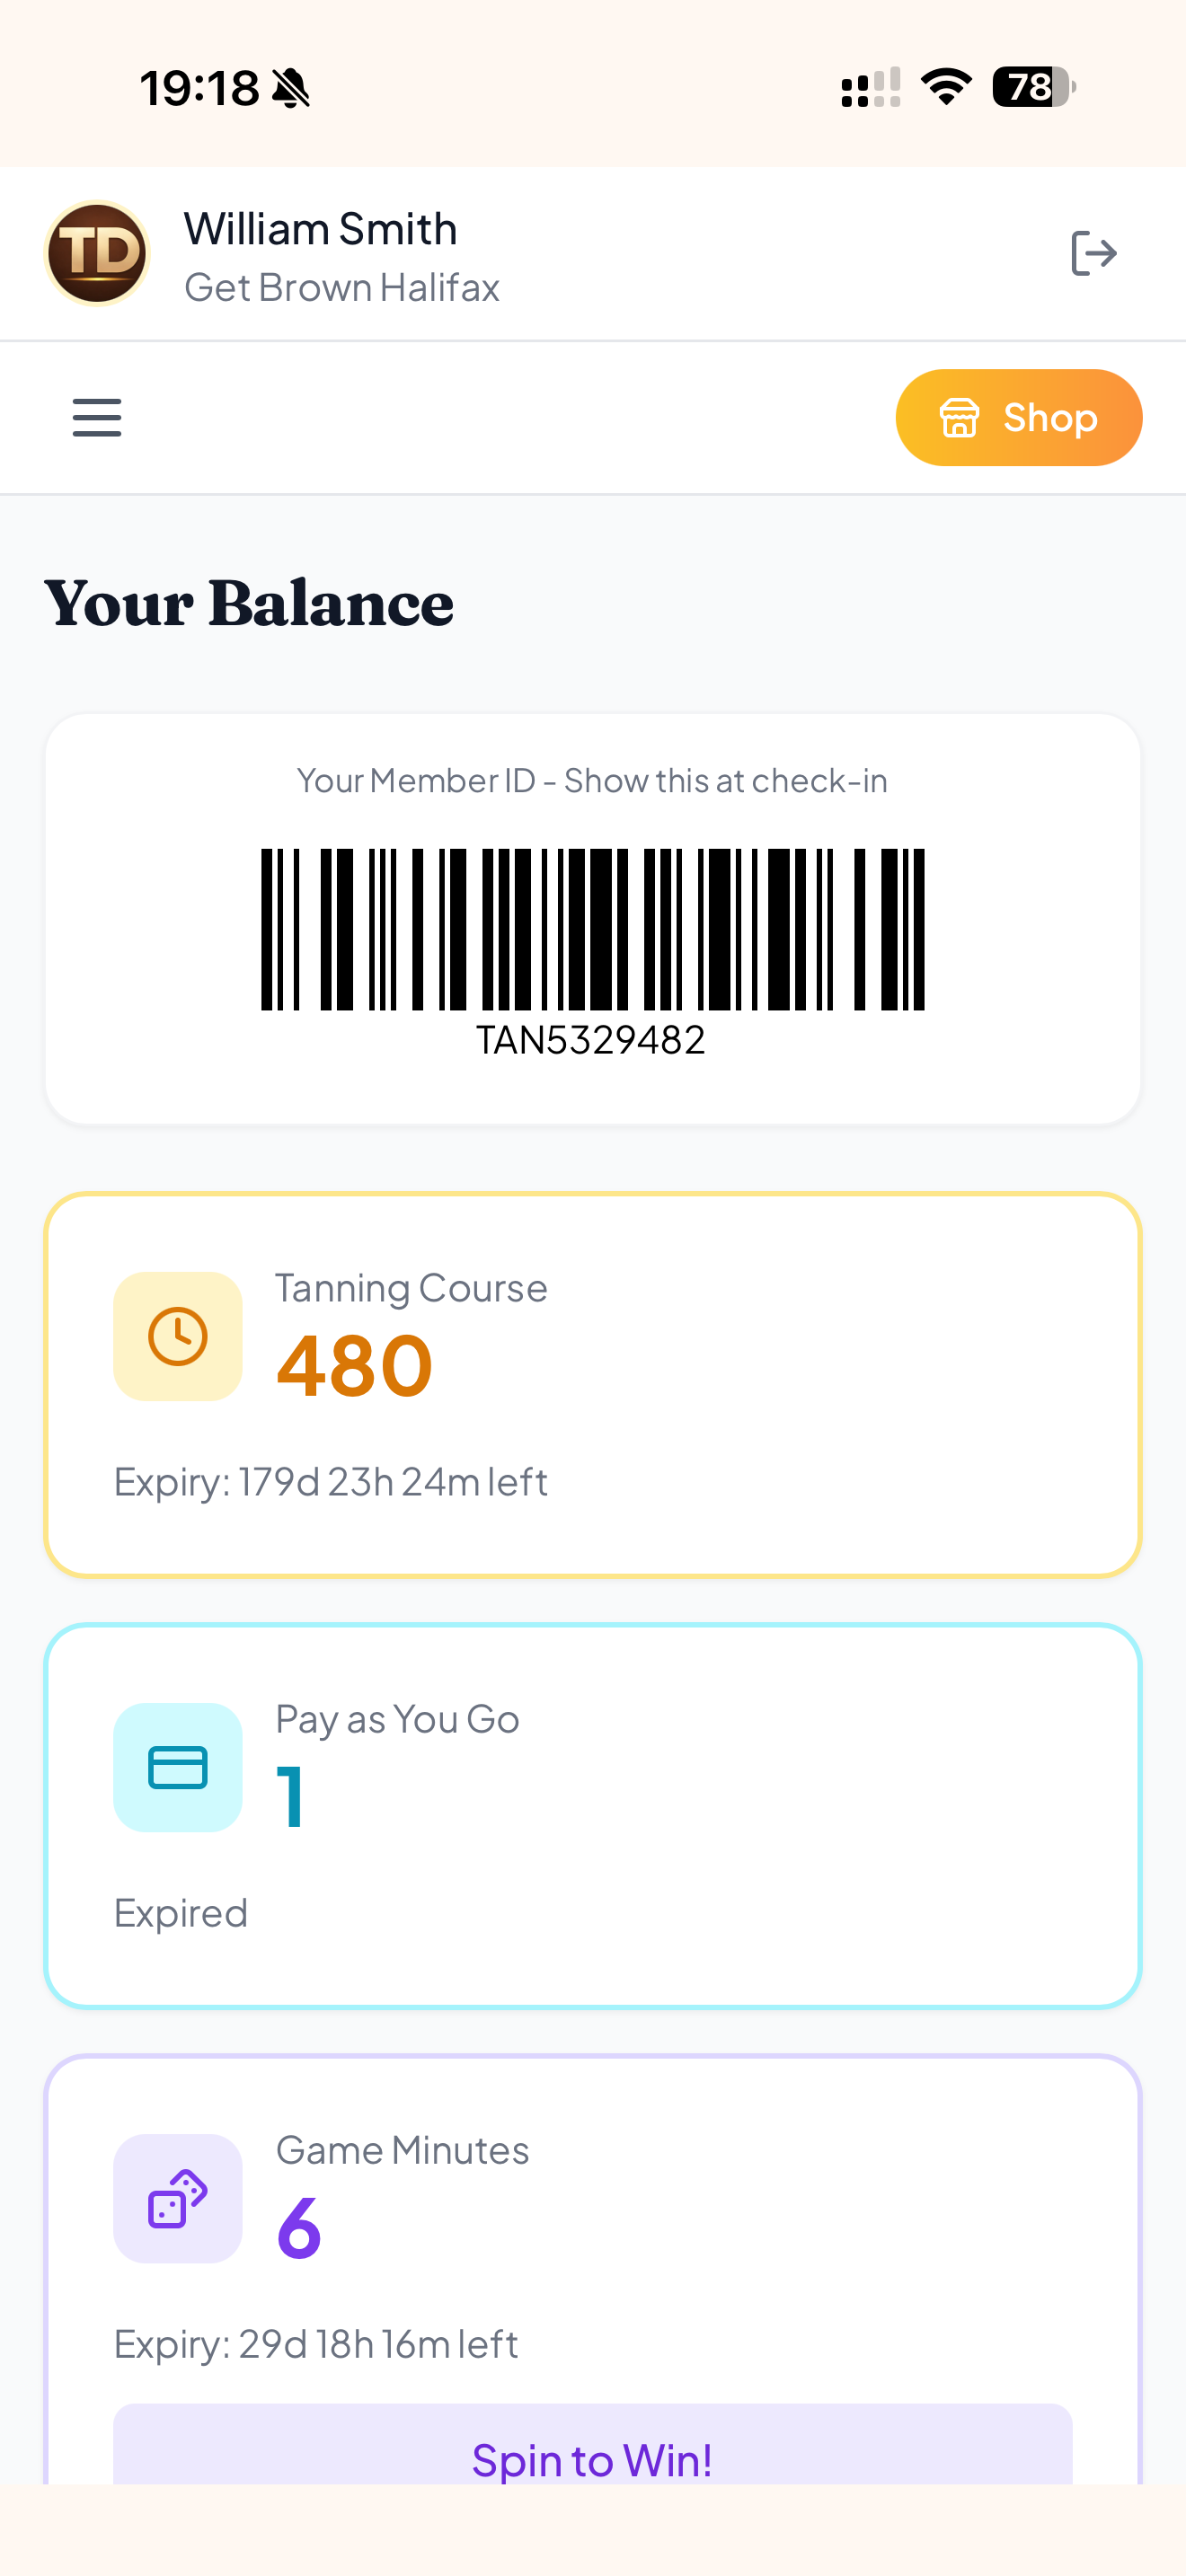Tap the Tanning Course clock icon
The width and height of the screenshot is (1186, 2576).
(x=178, y=1336)
